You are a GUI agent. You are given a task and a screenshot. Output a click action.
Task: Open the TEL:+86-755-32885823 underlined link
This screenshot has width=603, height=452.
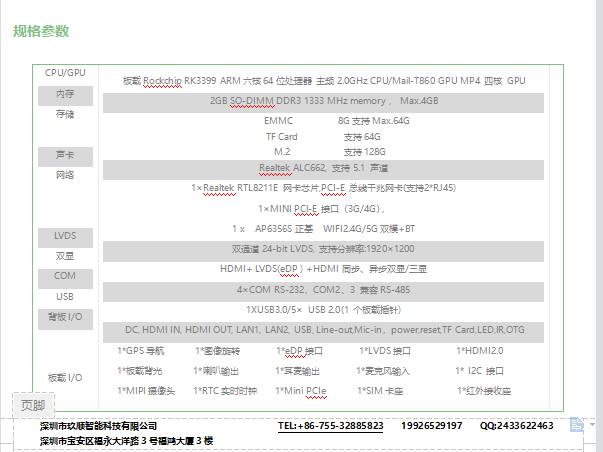[331, 426]
